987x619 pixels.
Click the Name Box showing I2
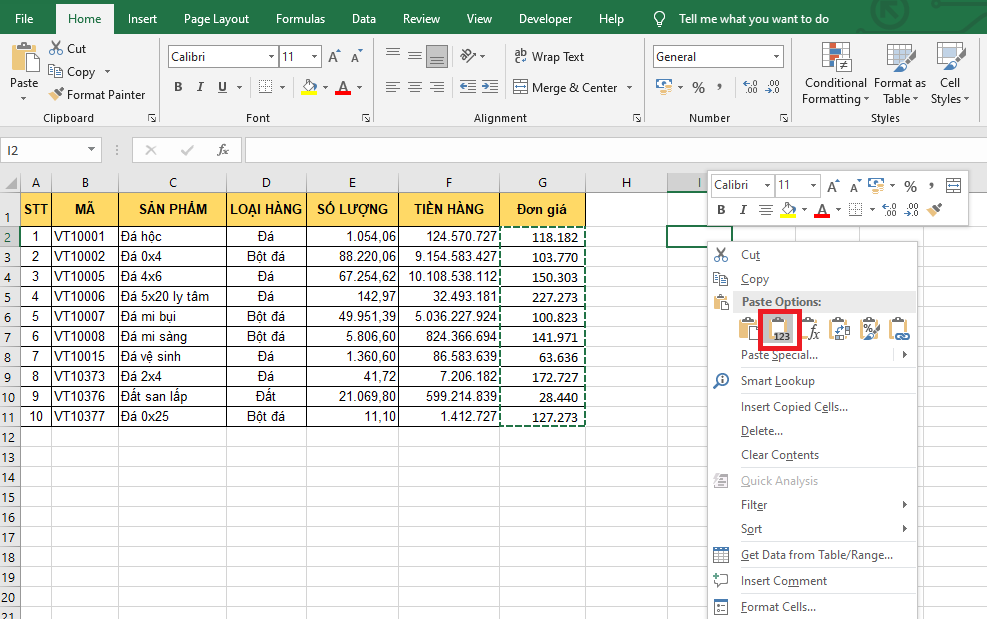point(43,150)
